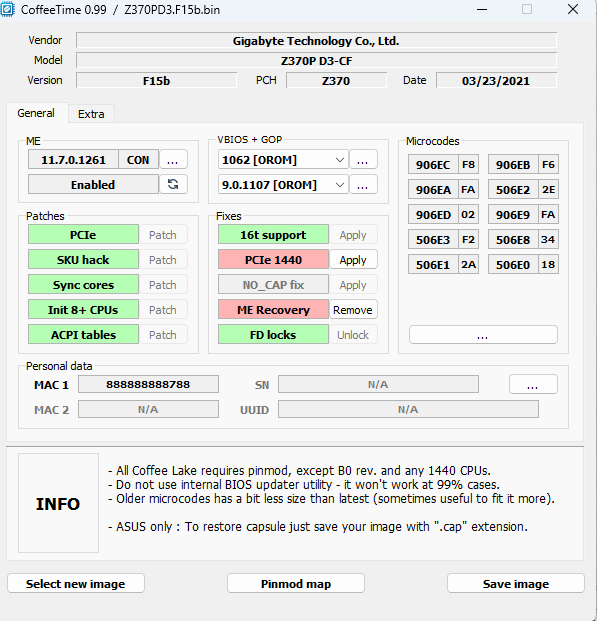Click Personal data ellipsis button
This screenshot has width=597, height=621.
pos(533,384)
